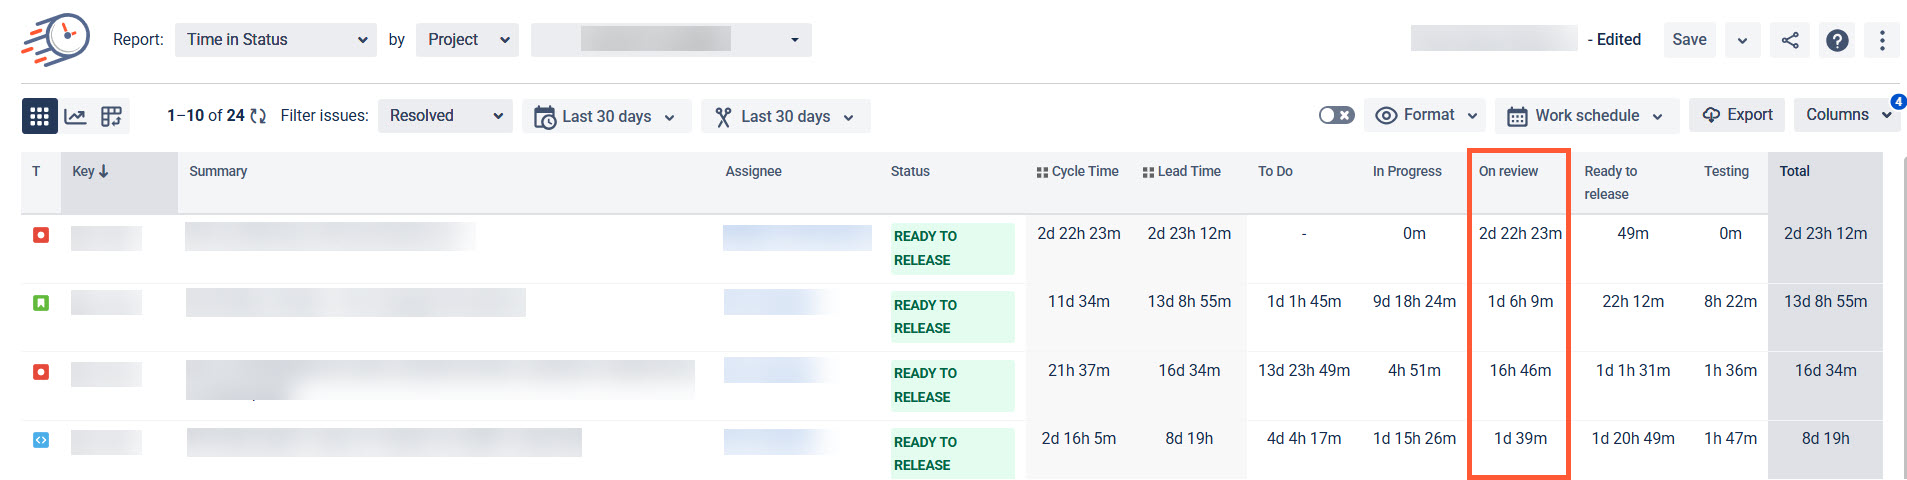Open the Format dropdown

pyautogui.click(x=1426, y=115)
